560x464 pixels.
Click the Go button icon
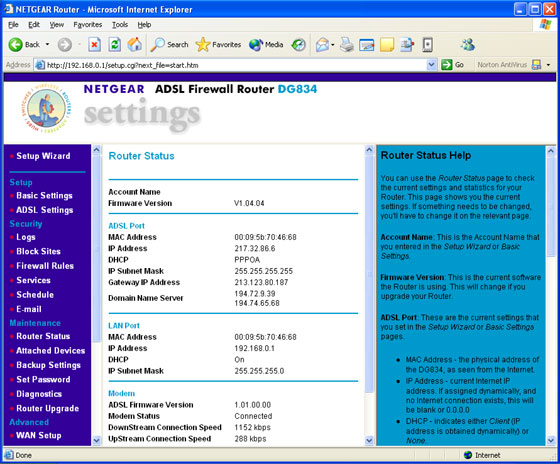click(447, 65)
